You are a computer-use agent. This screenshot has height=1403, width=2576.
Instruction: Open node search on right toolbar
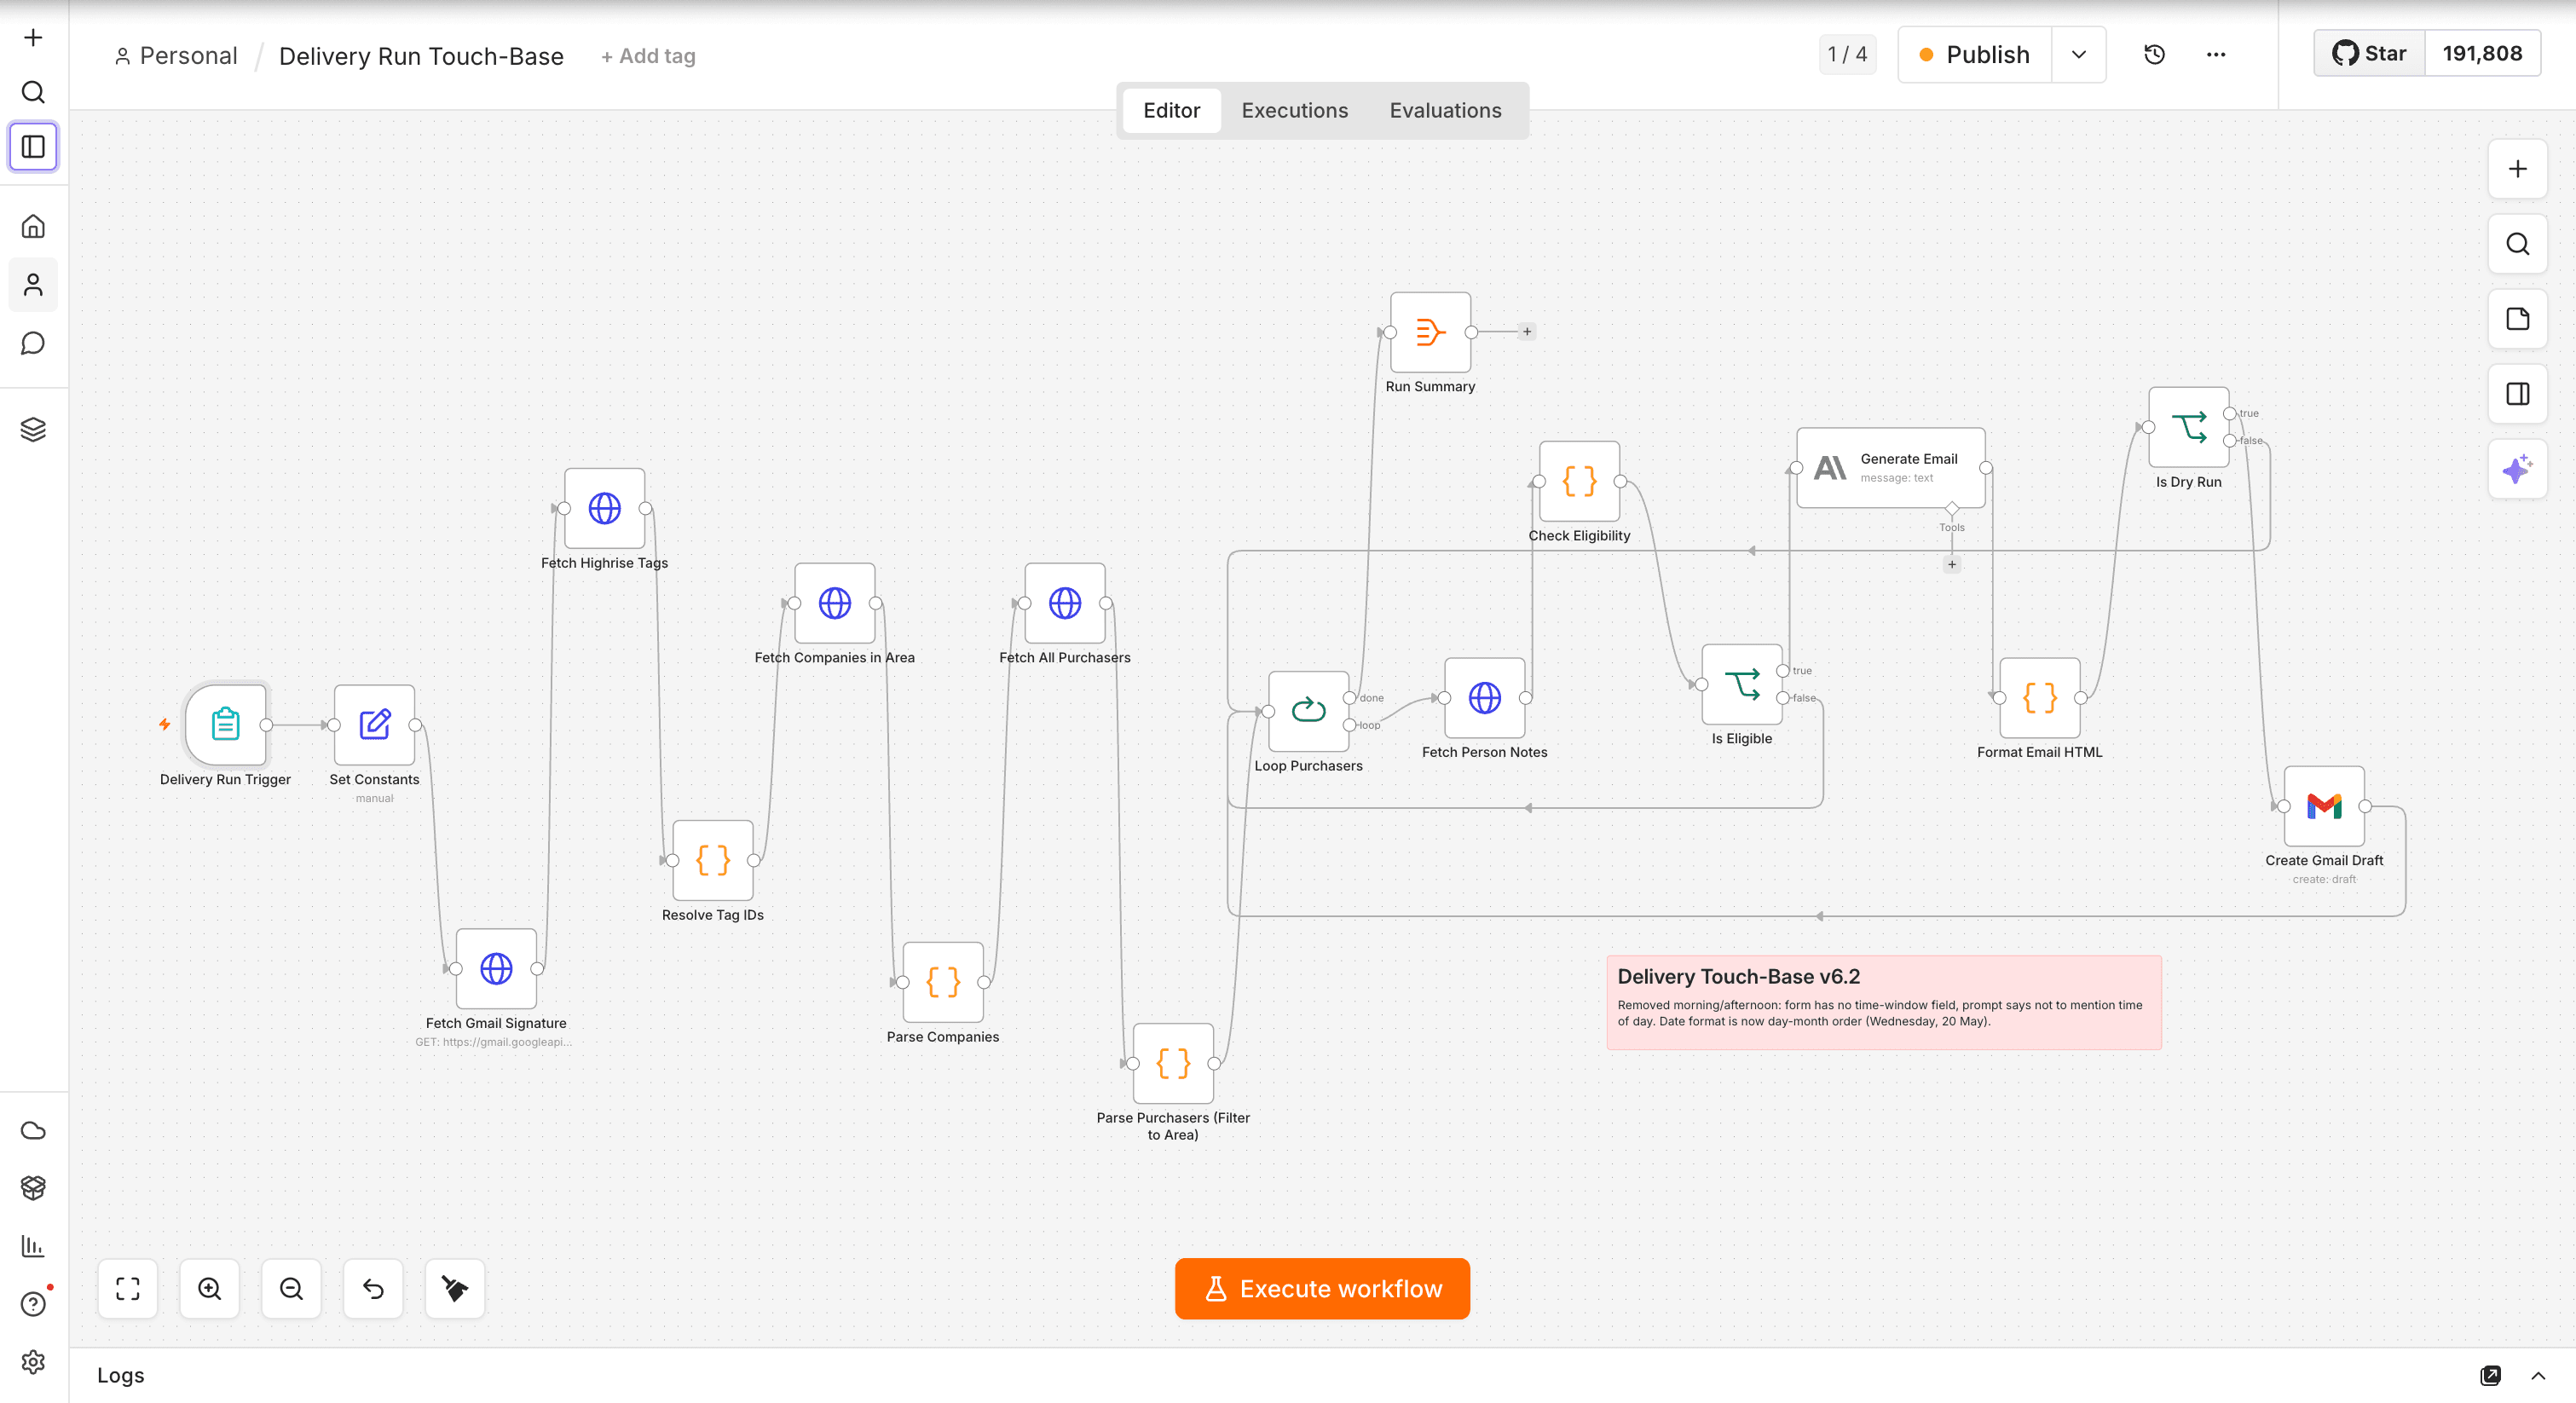coord(2518,244)
